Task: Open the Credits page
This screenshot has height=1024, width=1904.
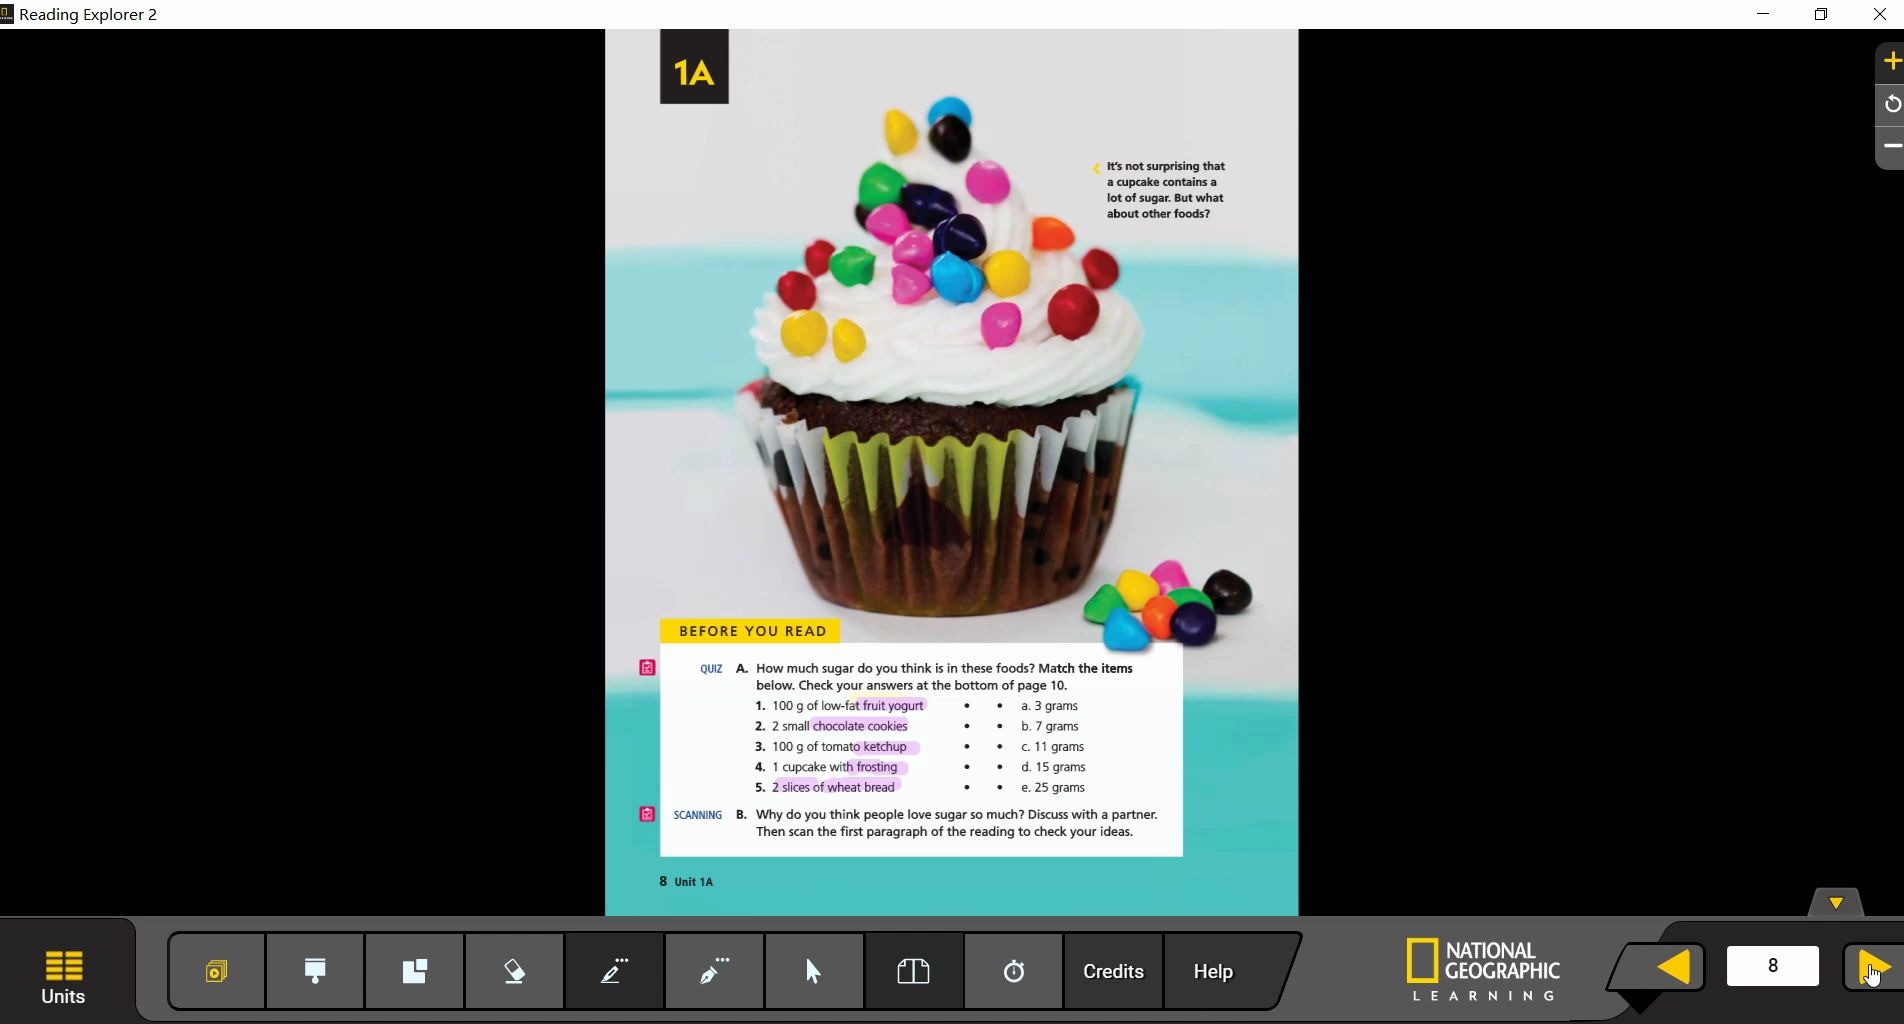Action: pos(1113,971)
